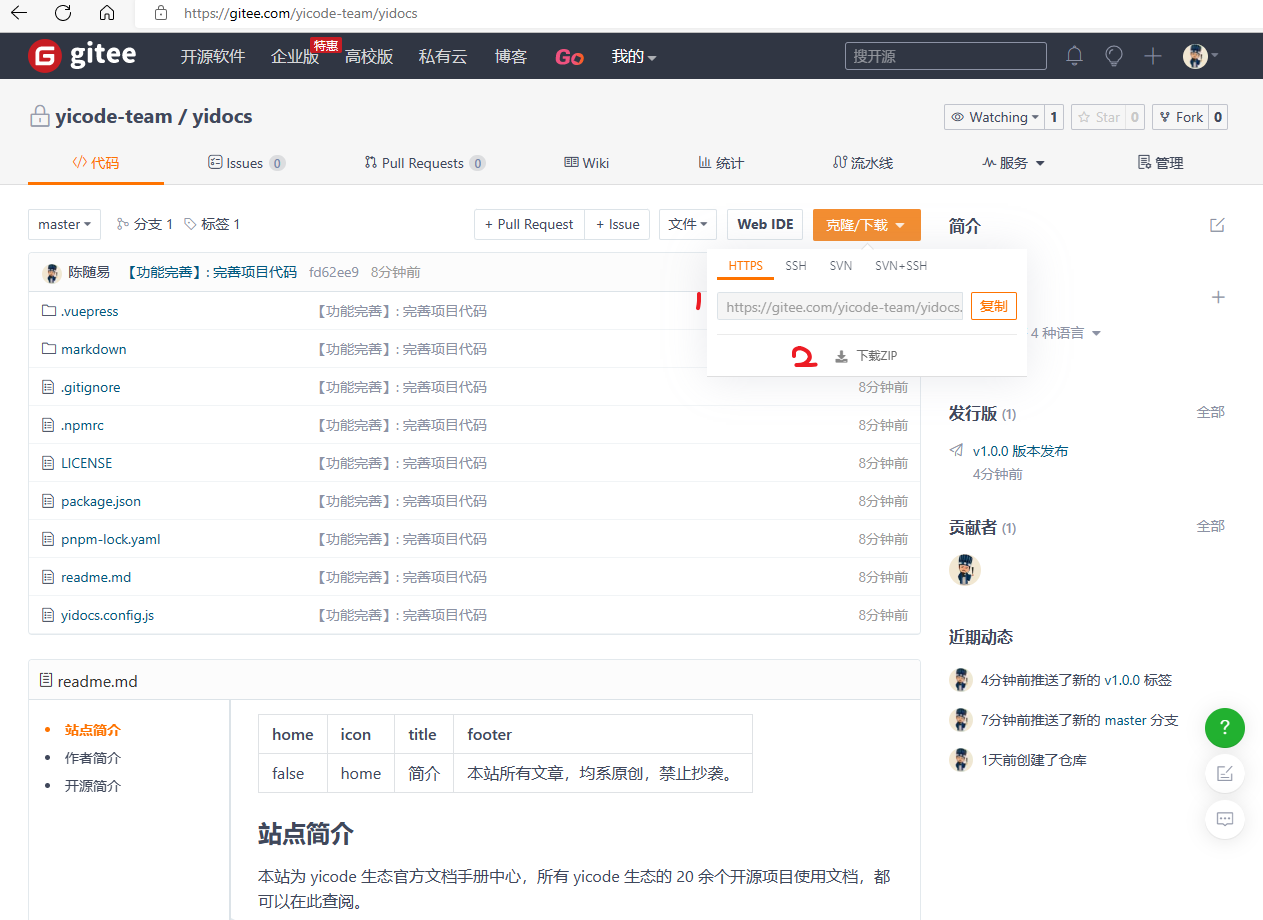This screenshot has height=920, width=1263.
Task: Open the Wiki tab
Action: [x=587, y=163]
